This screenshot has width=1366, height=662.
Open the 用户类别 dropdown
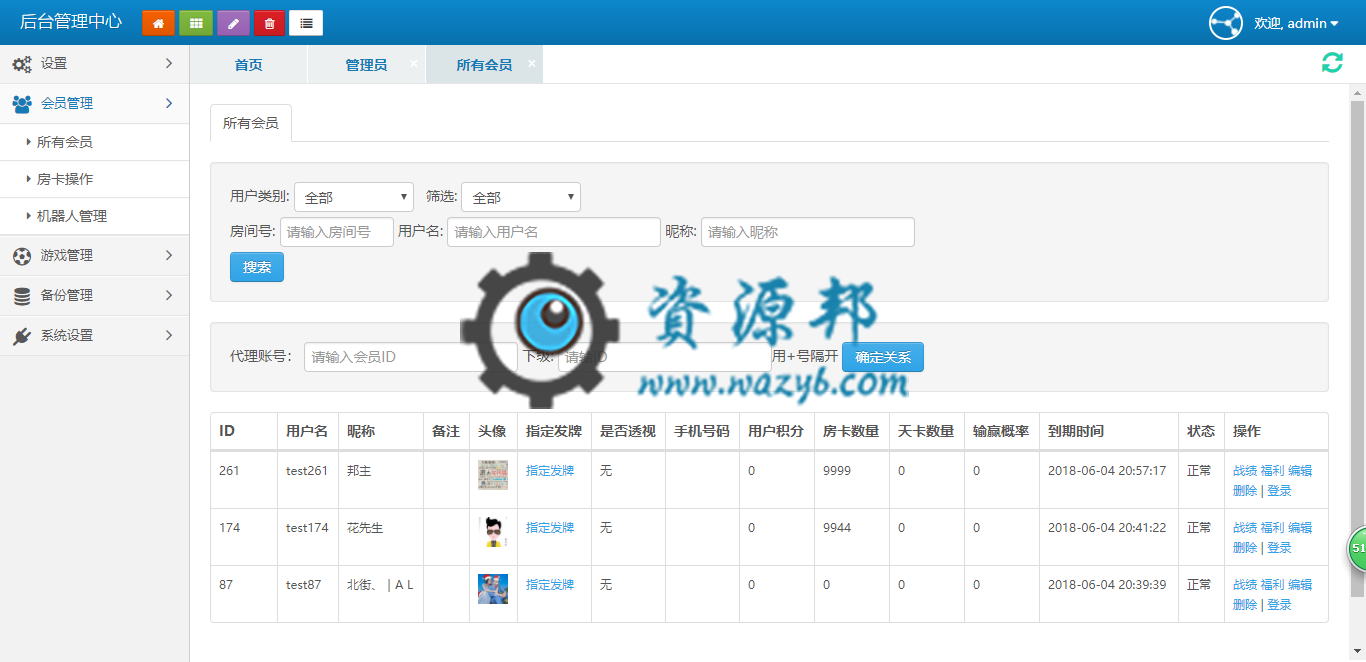tap(354, 197)
